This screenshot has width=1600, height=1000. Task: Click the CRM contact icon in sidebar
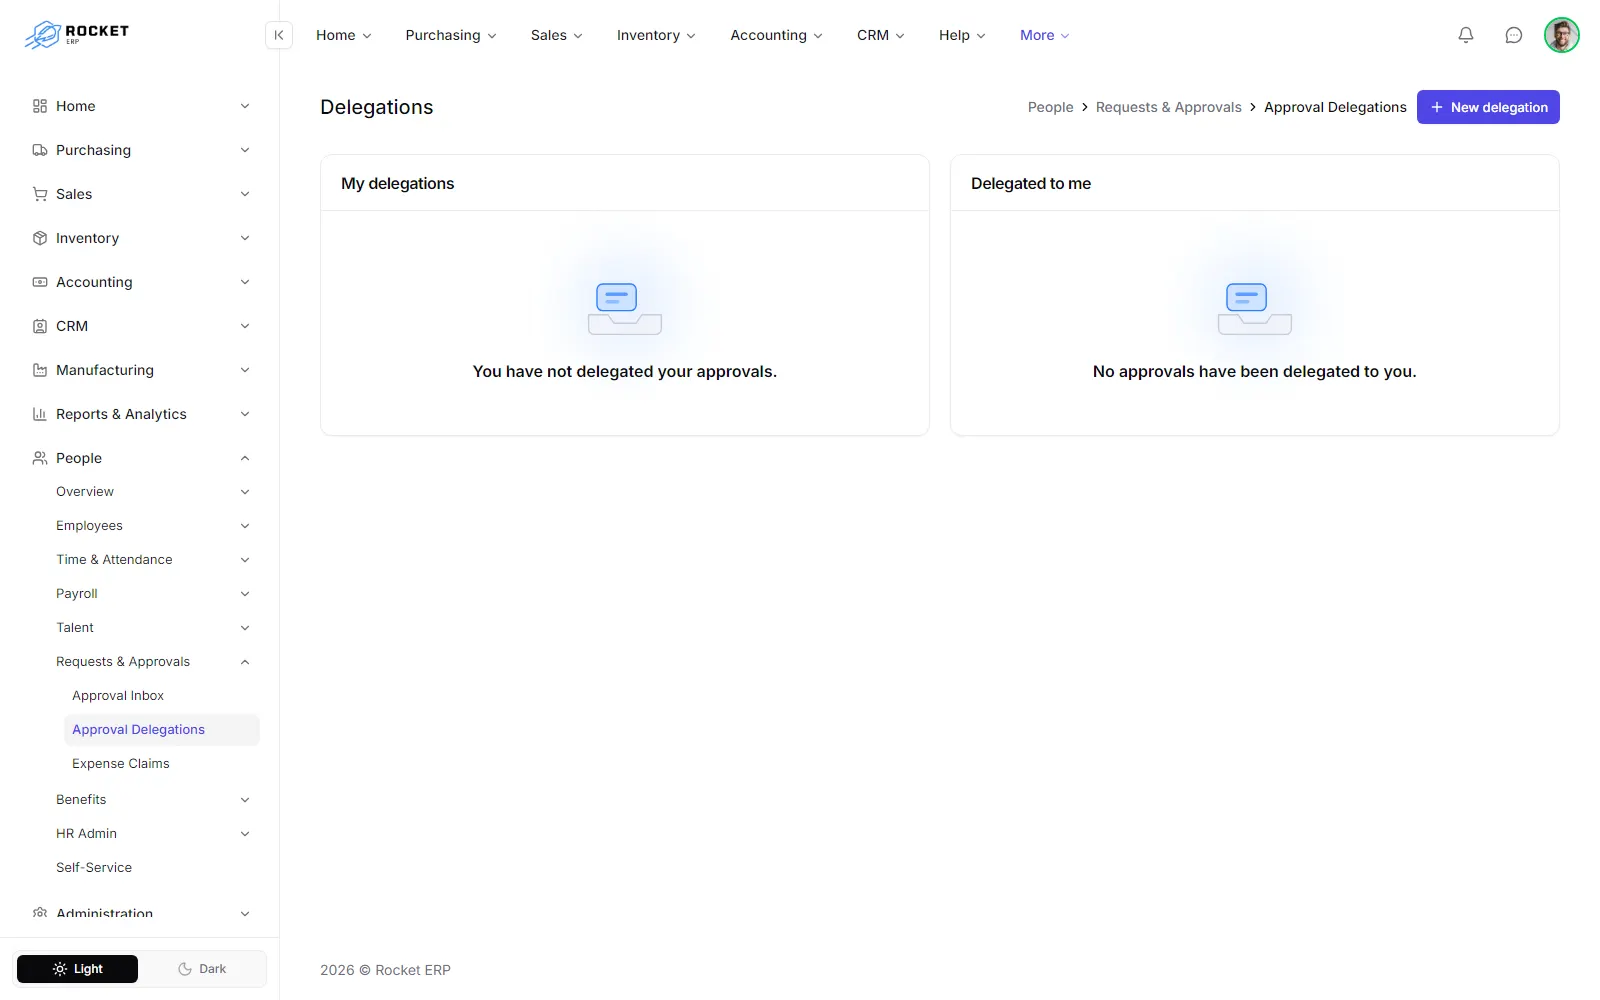pos(40,326)
